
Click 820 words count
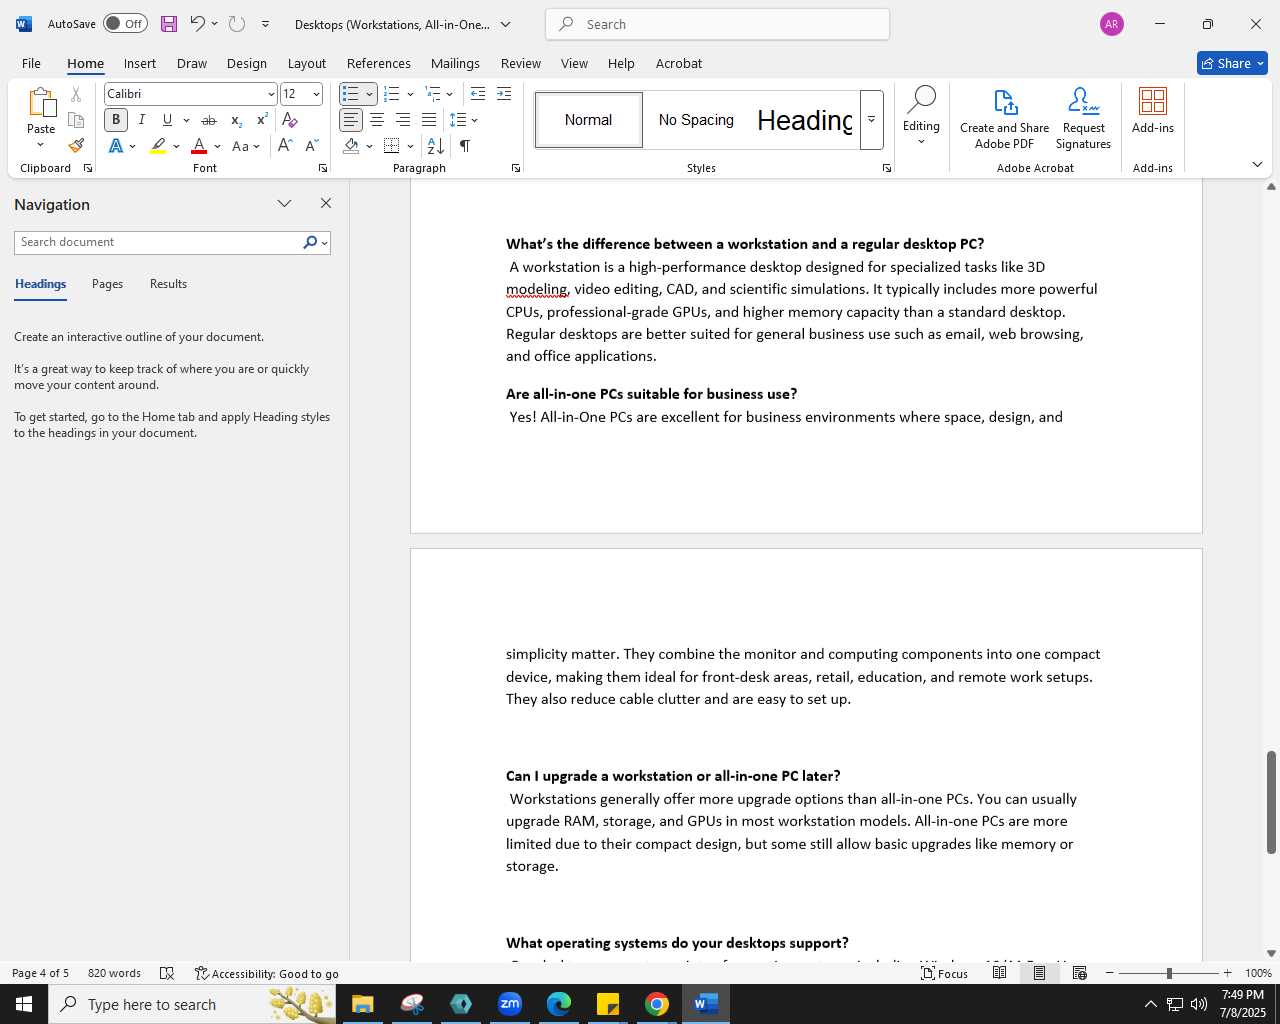coord(114,973)
